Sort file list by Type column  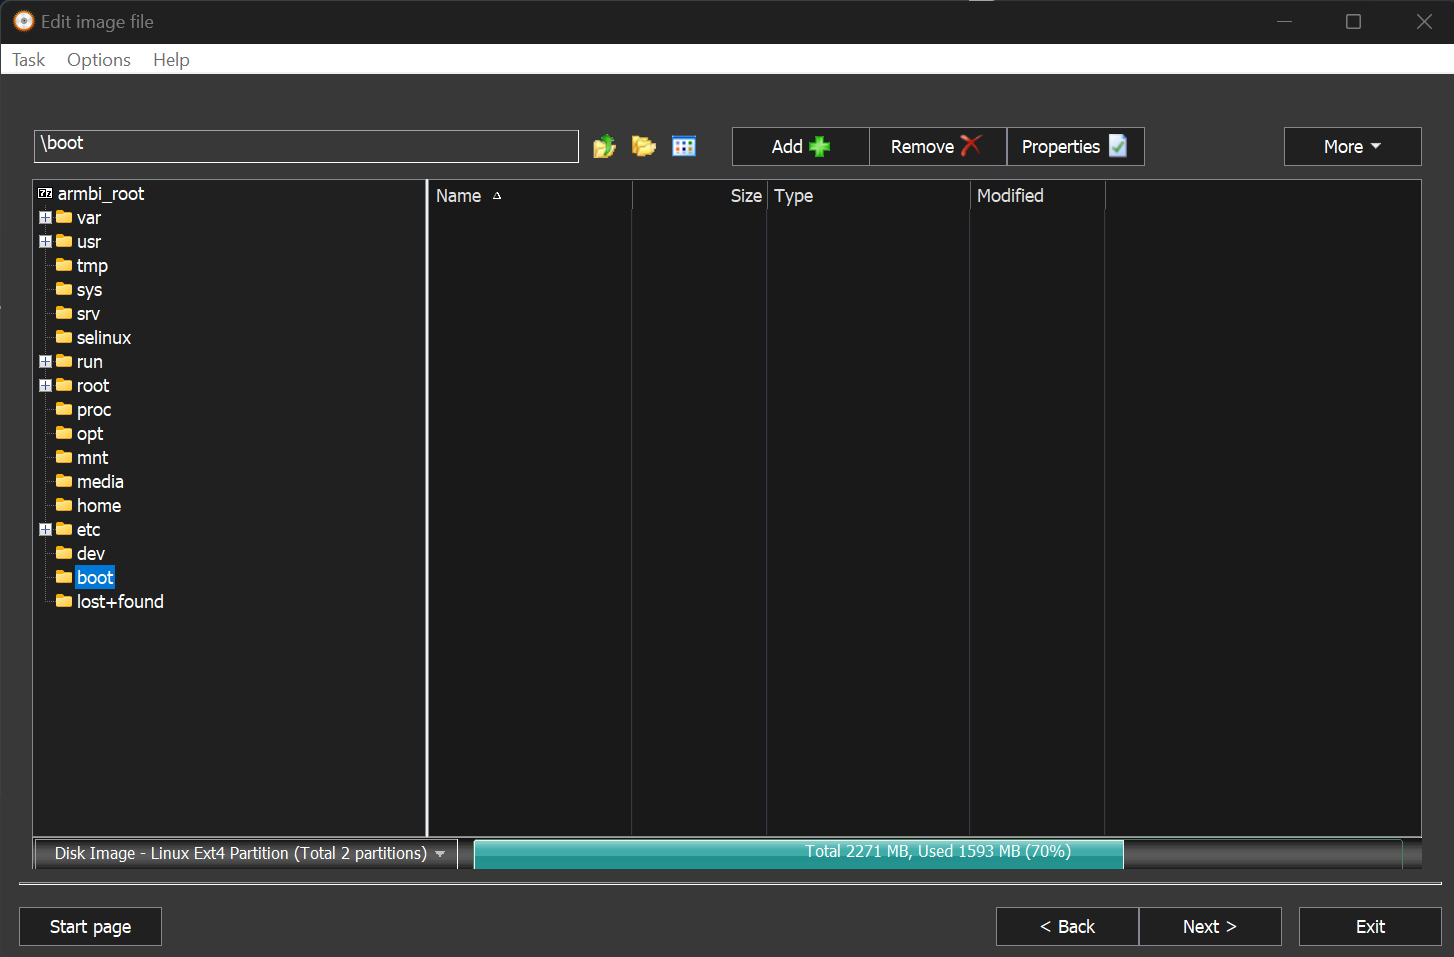[868, 196]
